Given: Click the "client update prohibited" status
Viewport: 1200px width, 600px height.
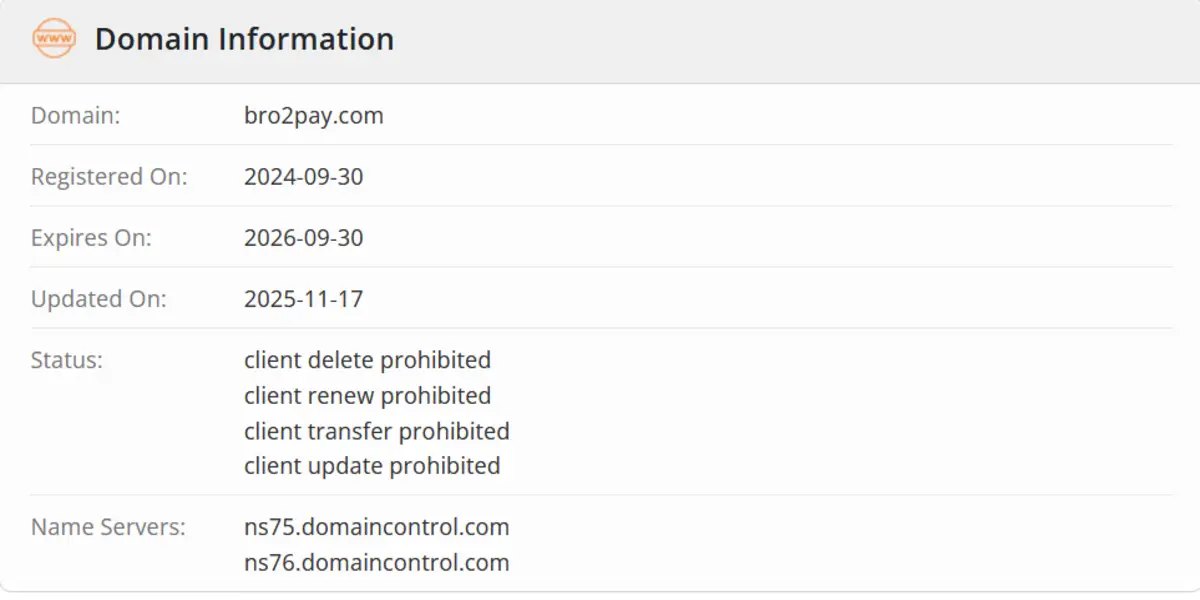Looking at the screenshot, I should tap(371, 466).
